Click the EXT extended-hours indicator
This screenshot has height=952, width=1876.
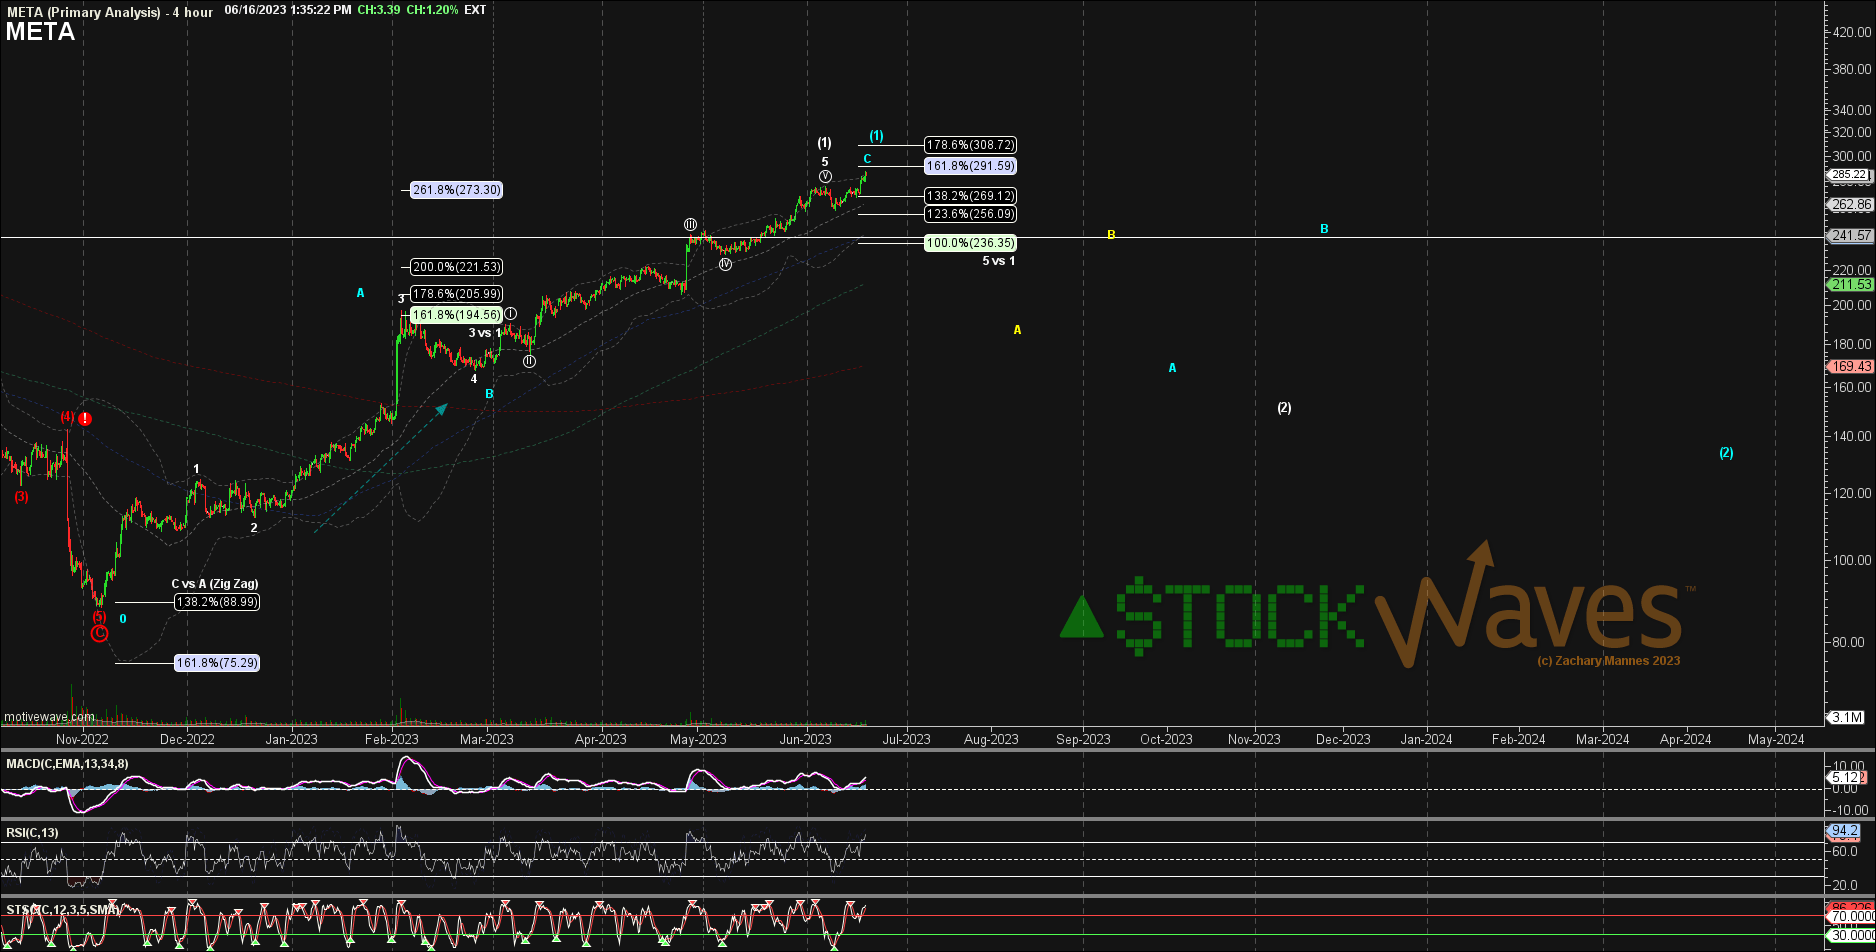click(476, 10)
